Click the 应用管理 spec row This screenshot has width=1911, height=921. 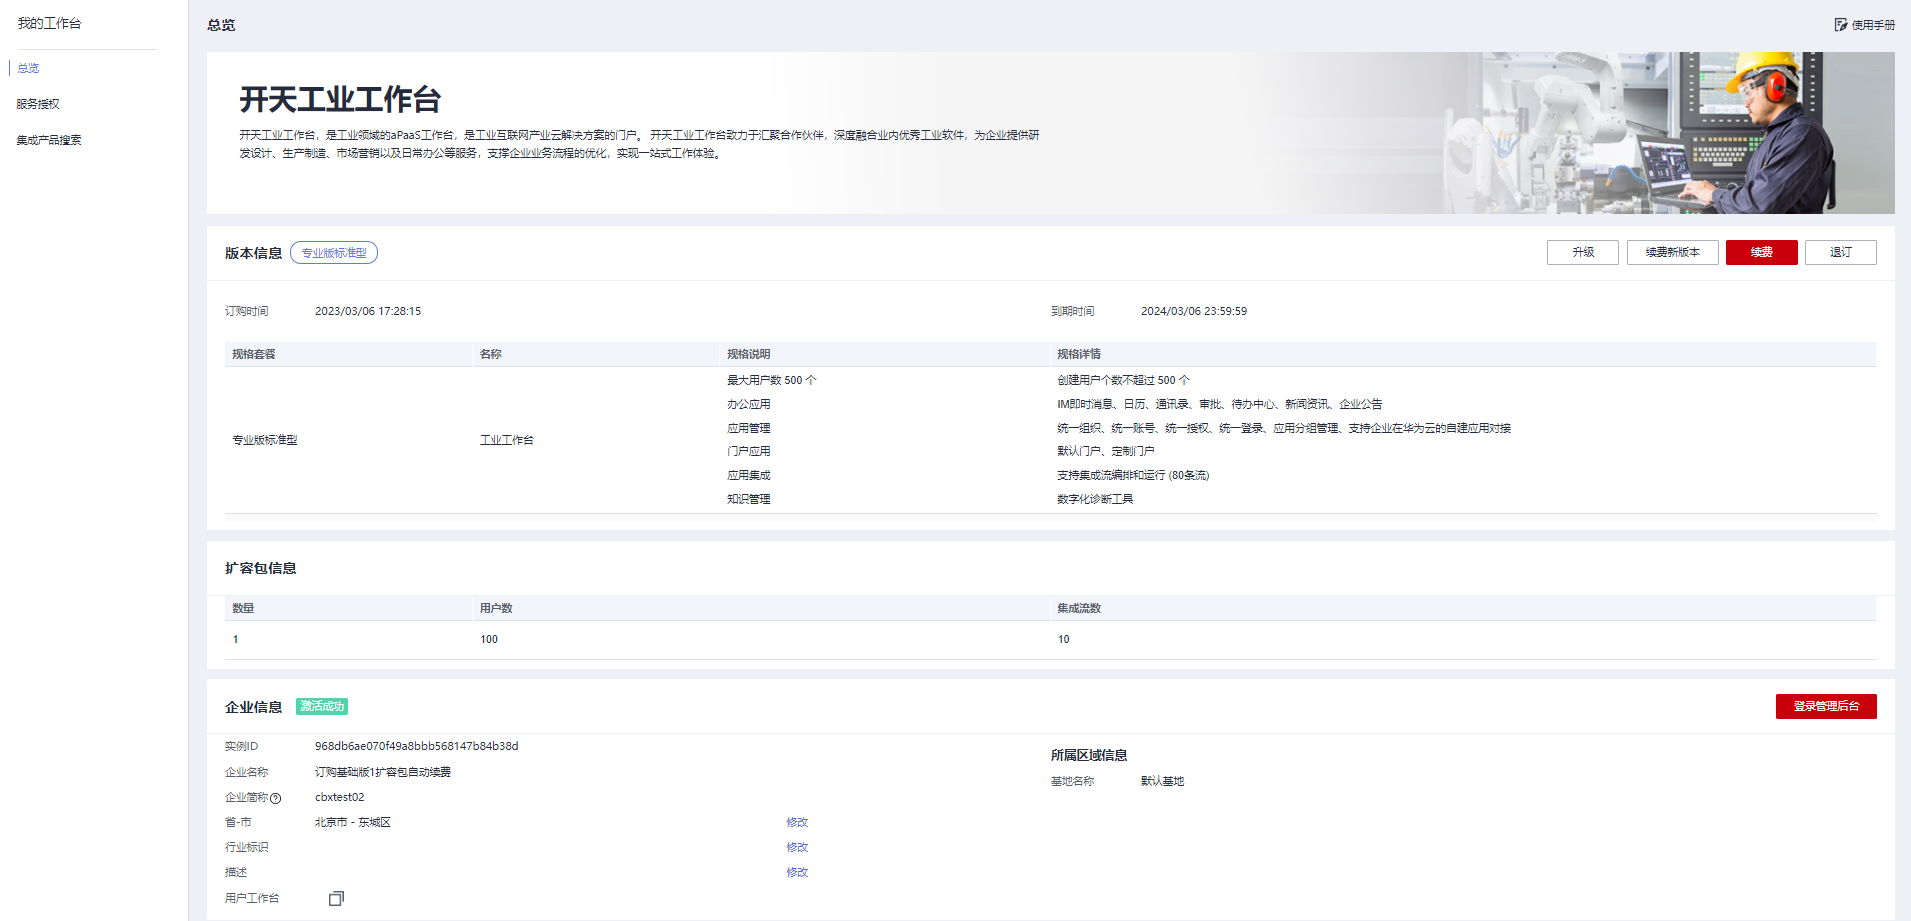tap(749, 428)
